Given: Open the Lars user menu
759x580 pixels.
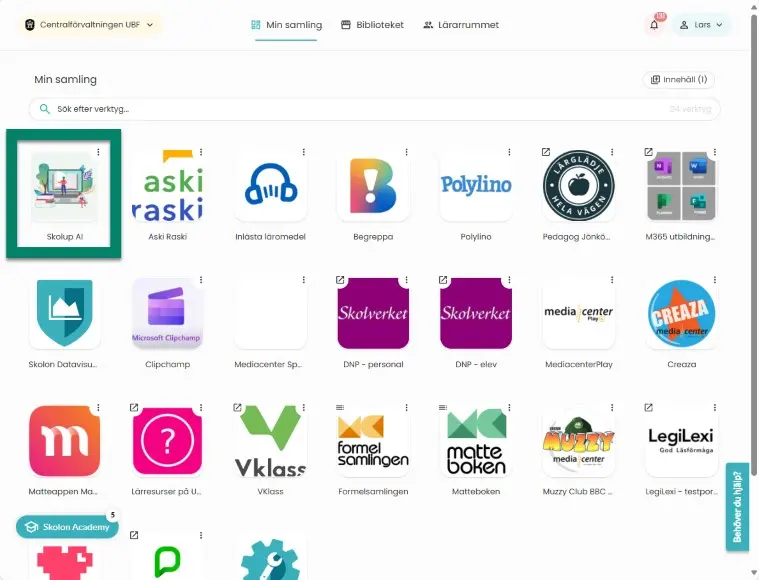Looking at the screenshot, I should (701, 25).
